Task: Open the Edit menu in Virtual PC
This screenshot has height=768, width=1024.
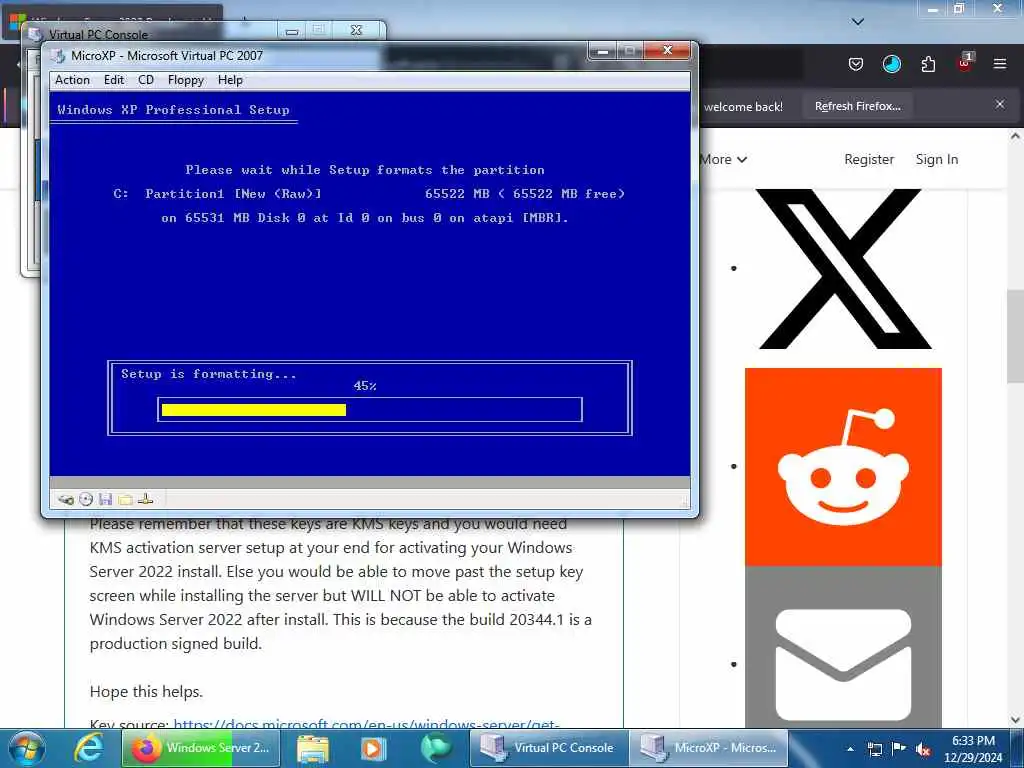Action: click(114, 80)
